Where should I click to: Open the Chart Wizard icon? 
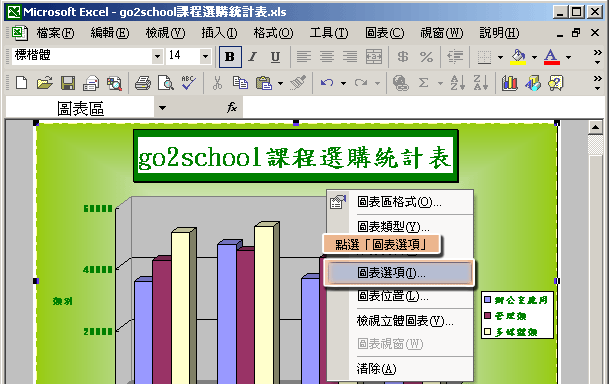tap(509, 83)
